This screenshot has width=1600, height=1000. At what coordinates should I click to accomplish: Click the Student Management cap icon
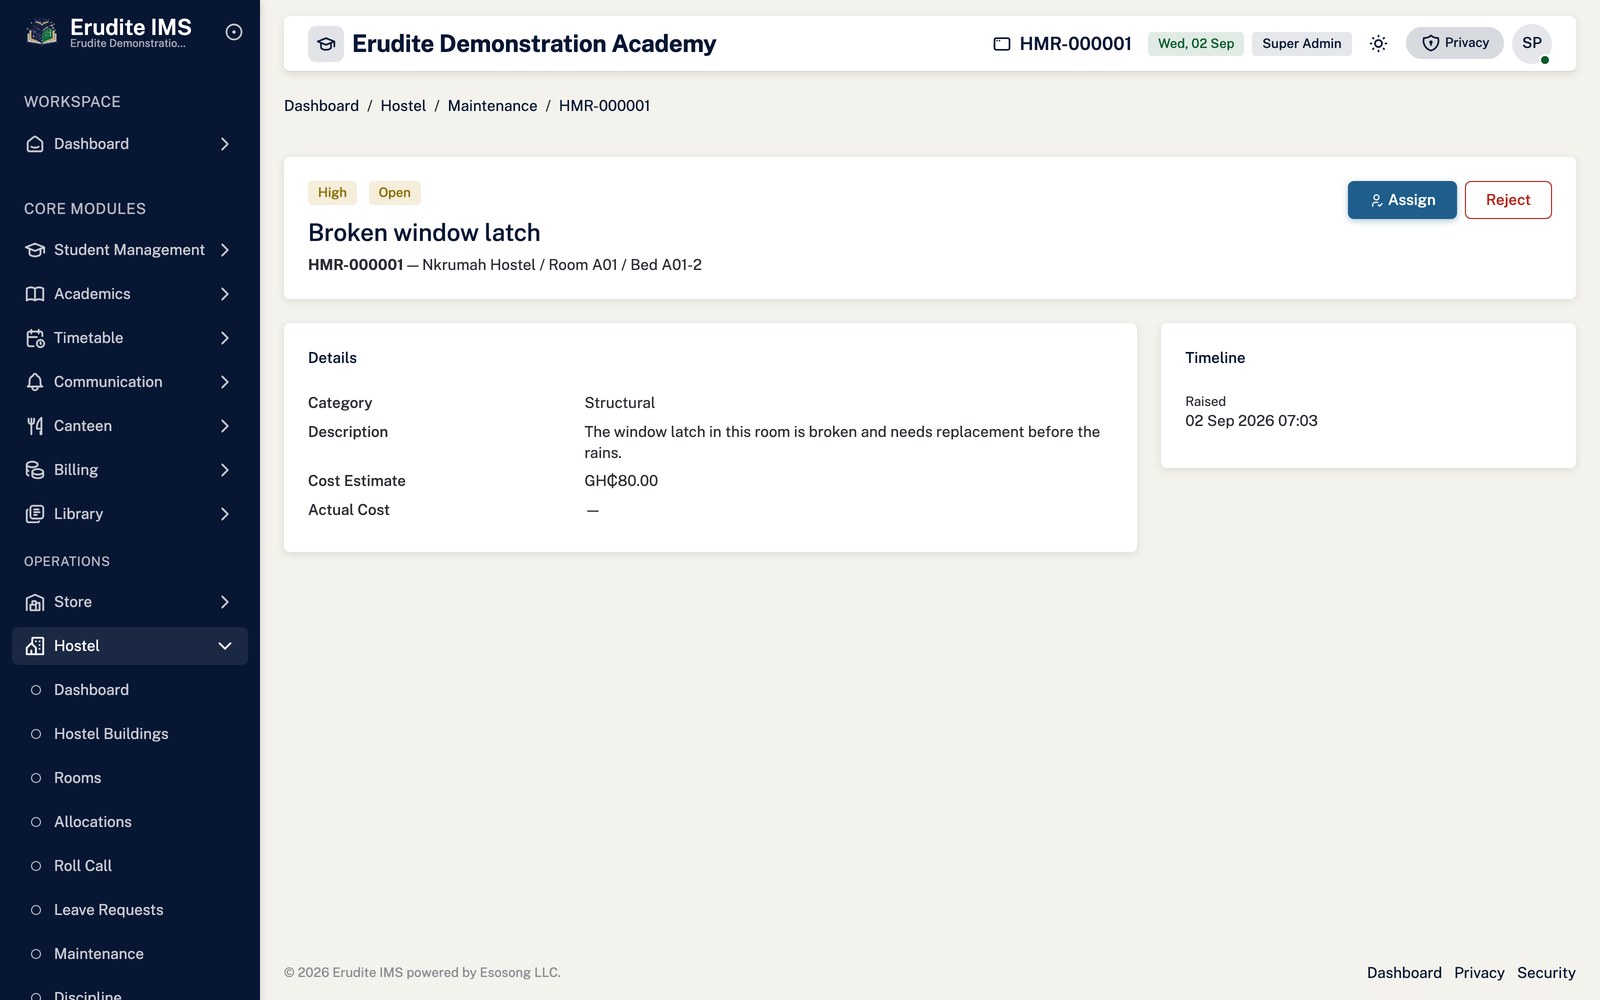click(35, 250)
